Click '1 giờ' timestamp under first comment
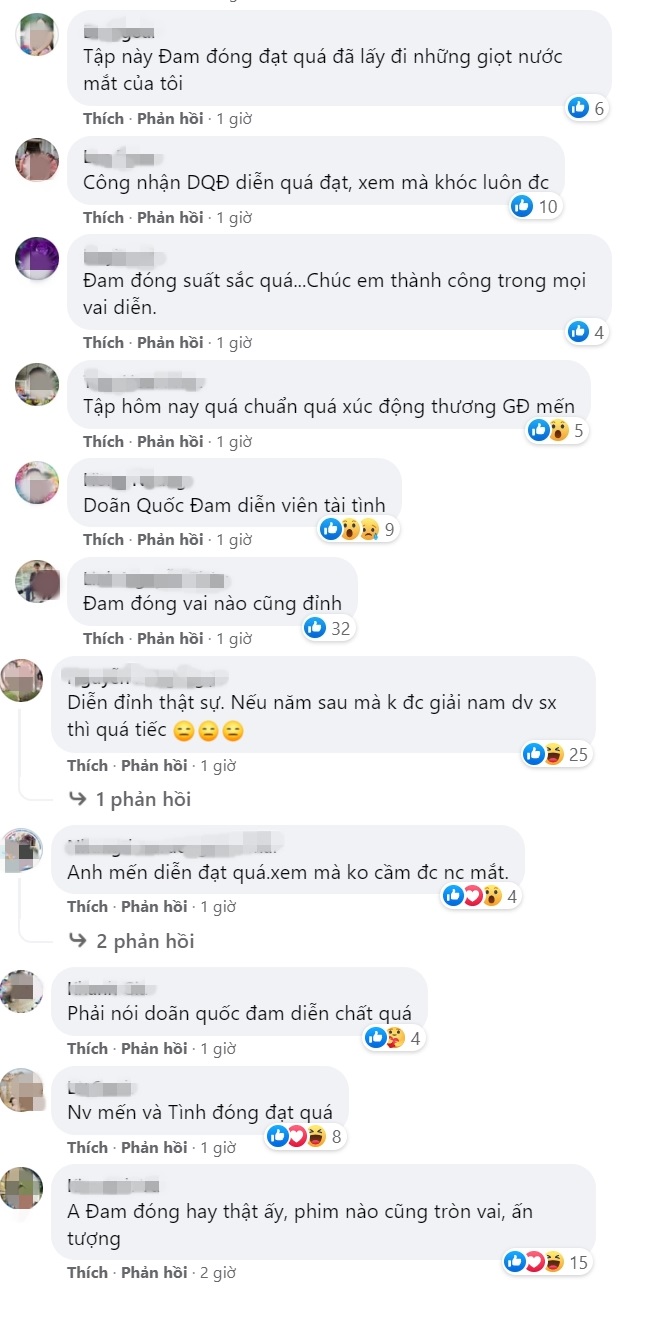 234,118
